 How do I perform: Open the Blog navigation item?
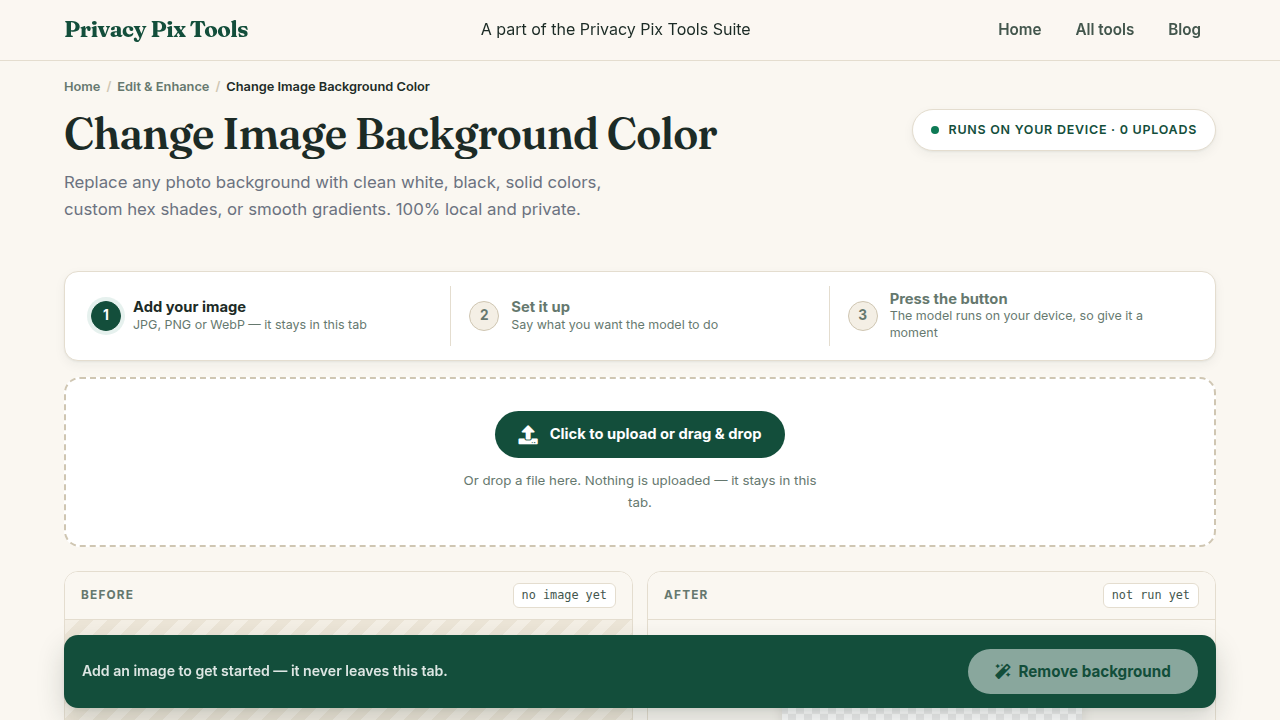(x=1184, y=30)
